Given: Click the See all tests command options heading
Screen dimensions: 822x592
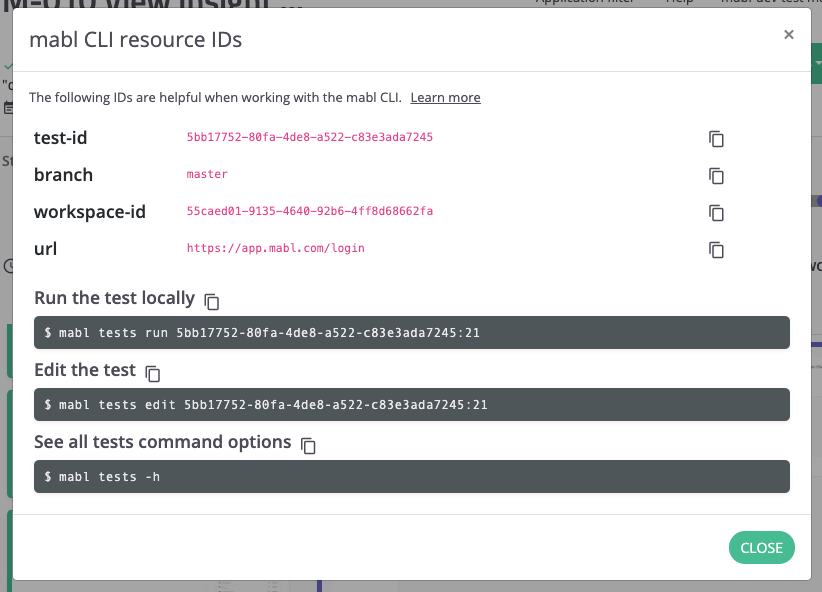Looking at the screenshot, I should pos(163,442).
